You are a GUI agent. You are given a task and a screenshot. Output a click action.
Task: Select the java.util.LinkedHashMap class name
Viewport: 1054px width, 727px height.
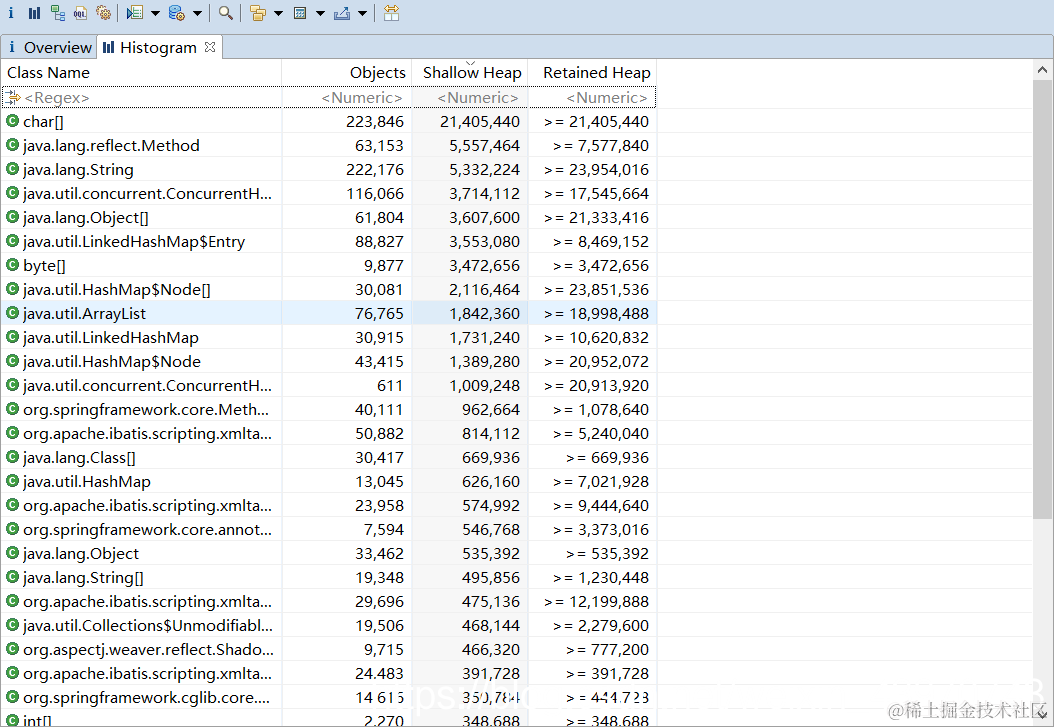(111, 337)
